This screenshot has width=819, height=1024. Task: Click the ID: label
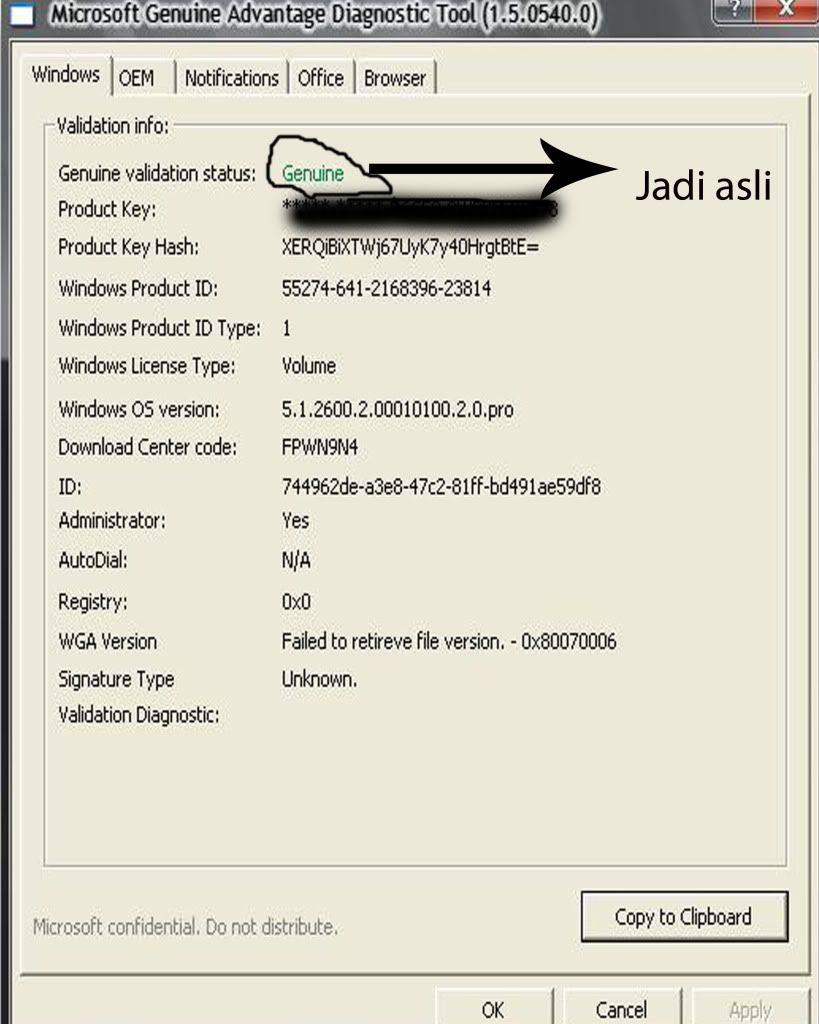[70, 487]
